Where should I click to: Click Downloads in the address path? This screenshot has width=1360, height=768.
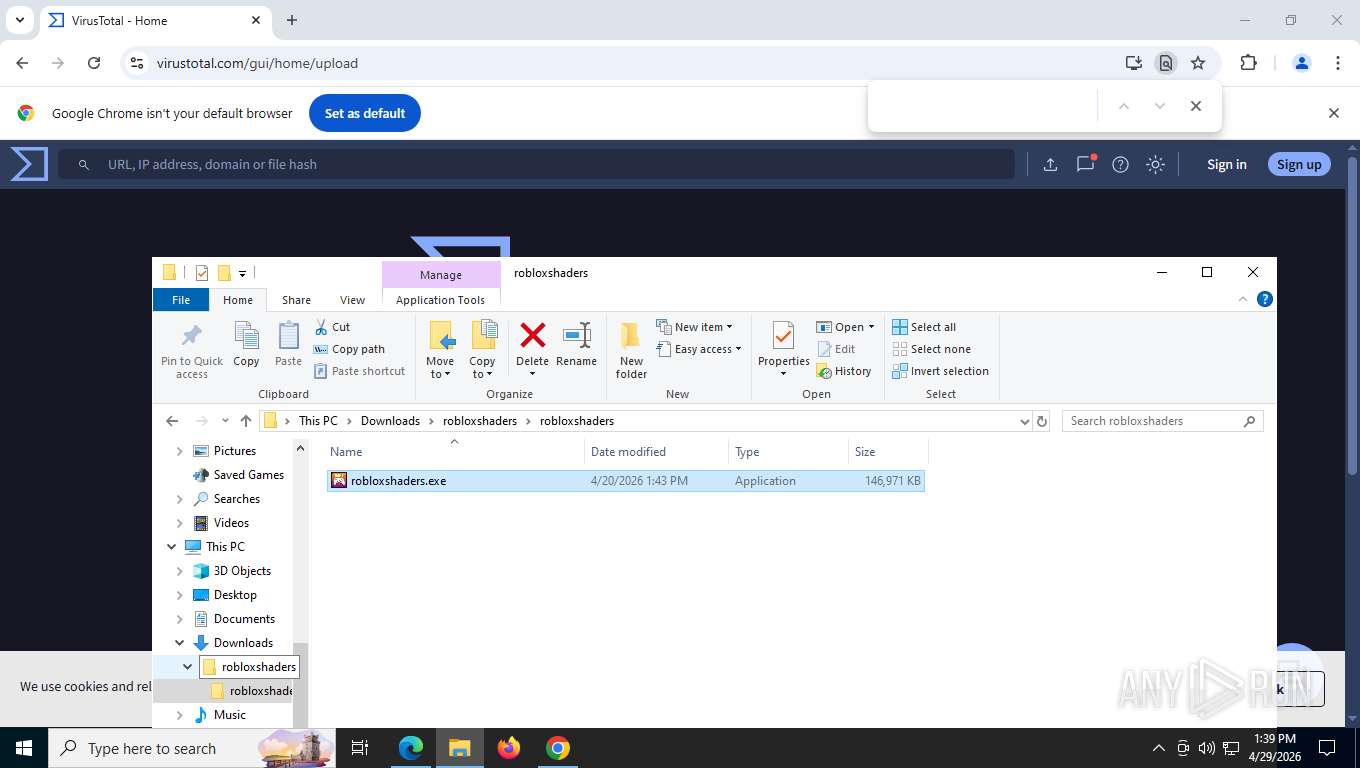[x=390, y=421]
